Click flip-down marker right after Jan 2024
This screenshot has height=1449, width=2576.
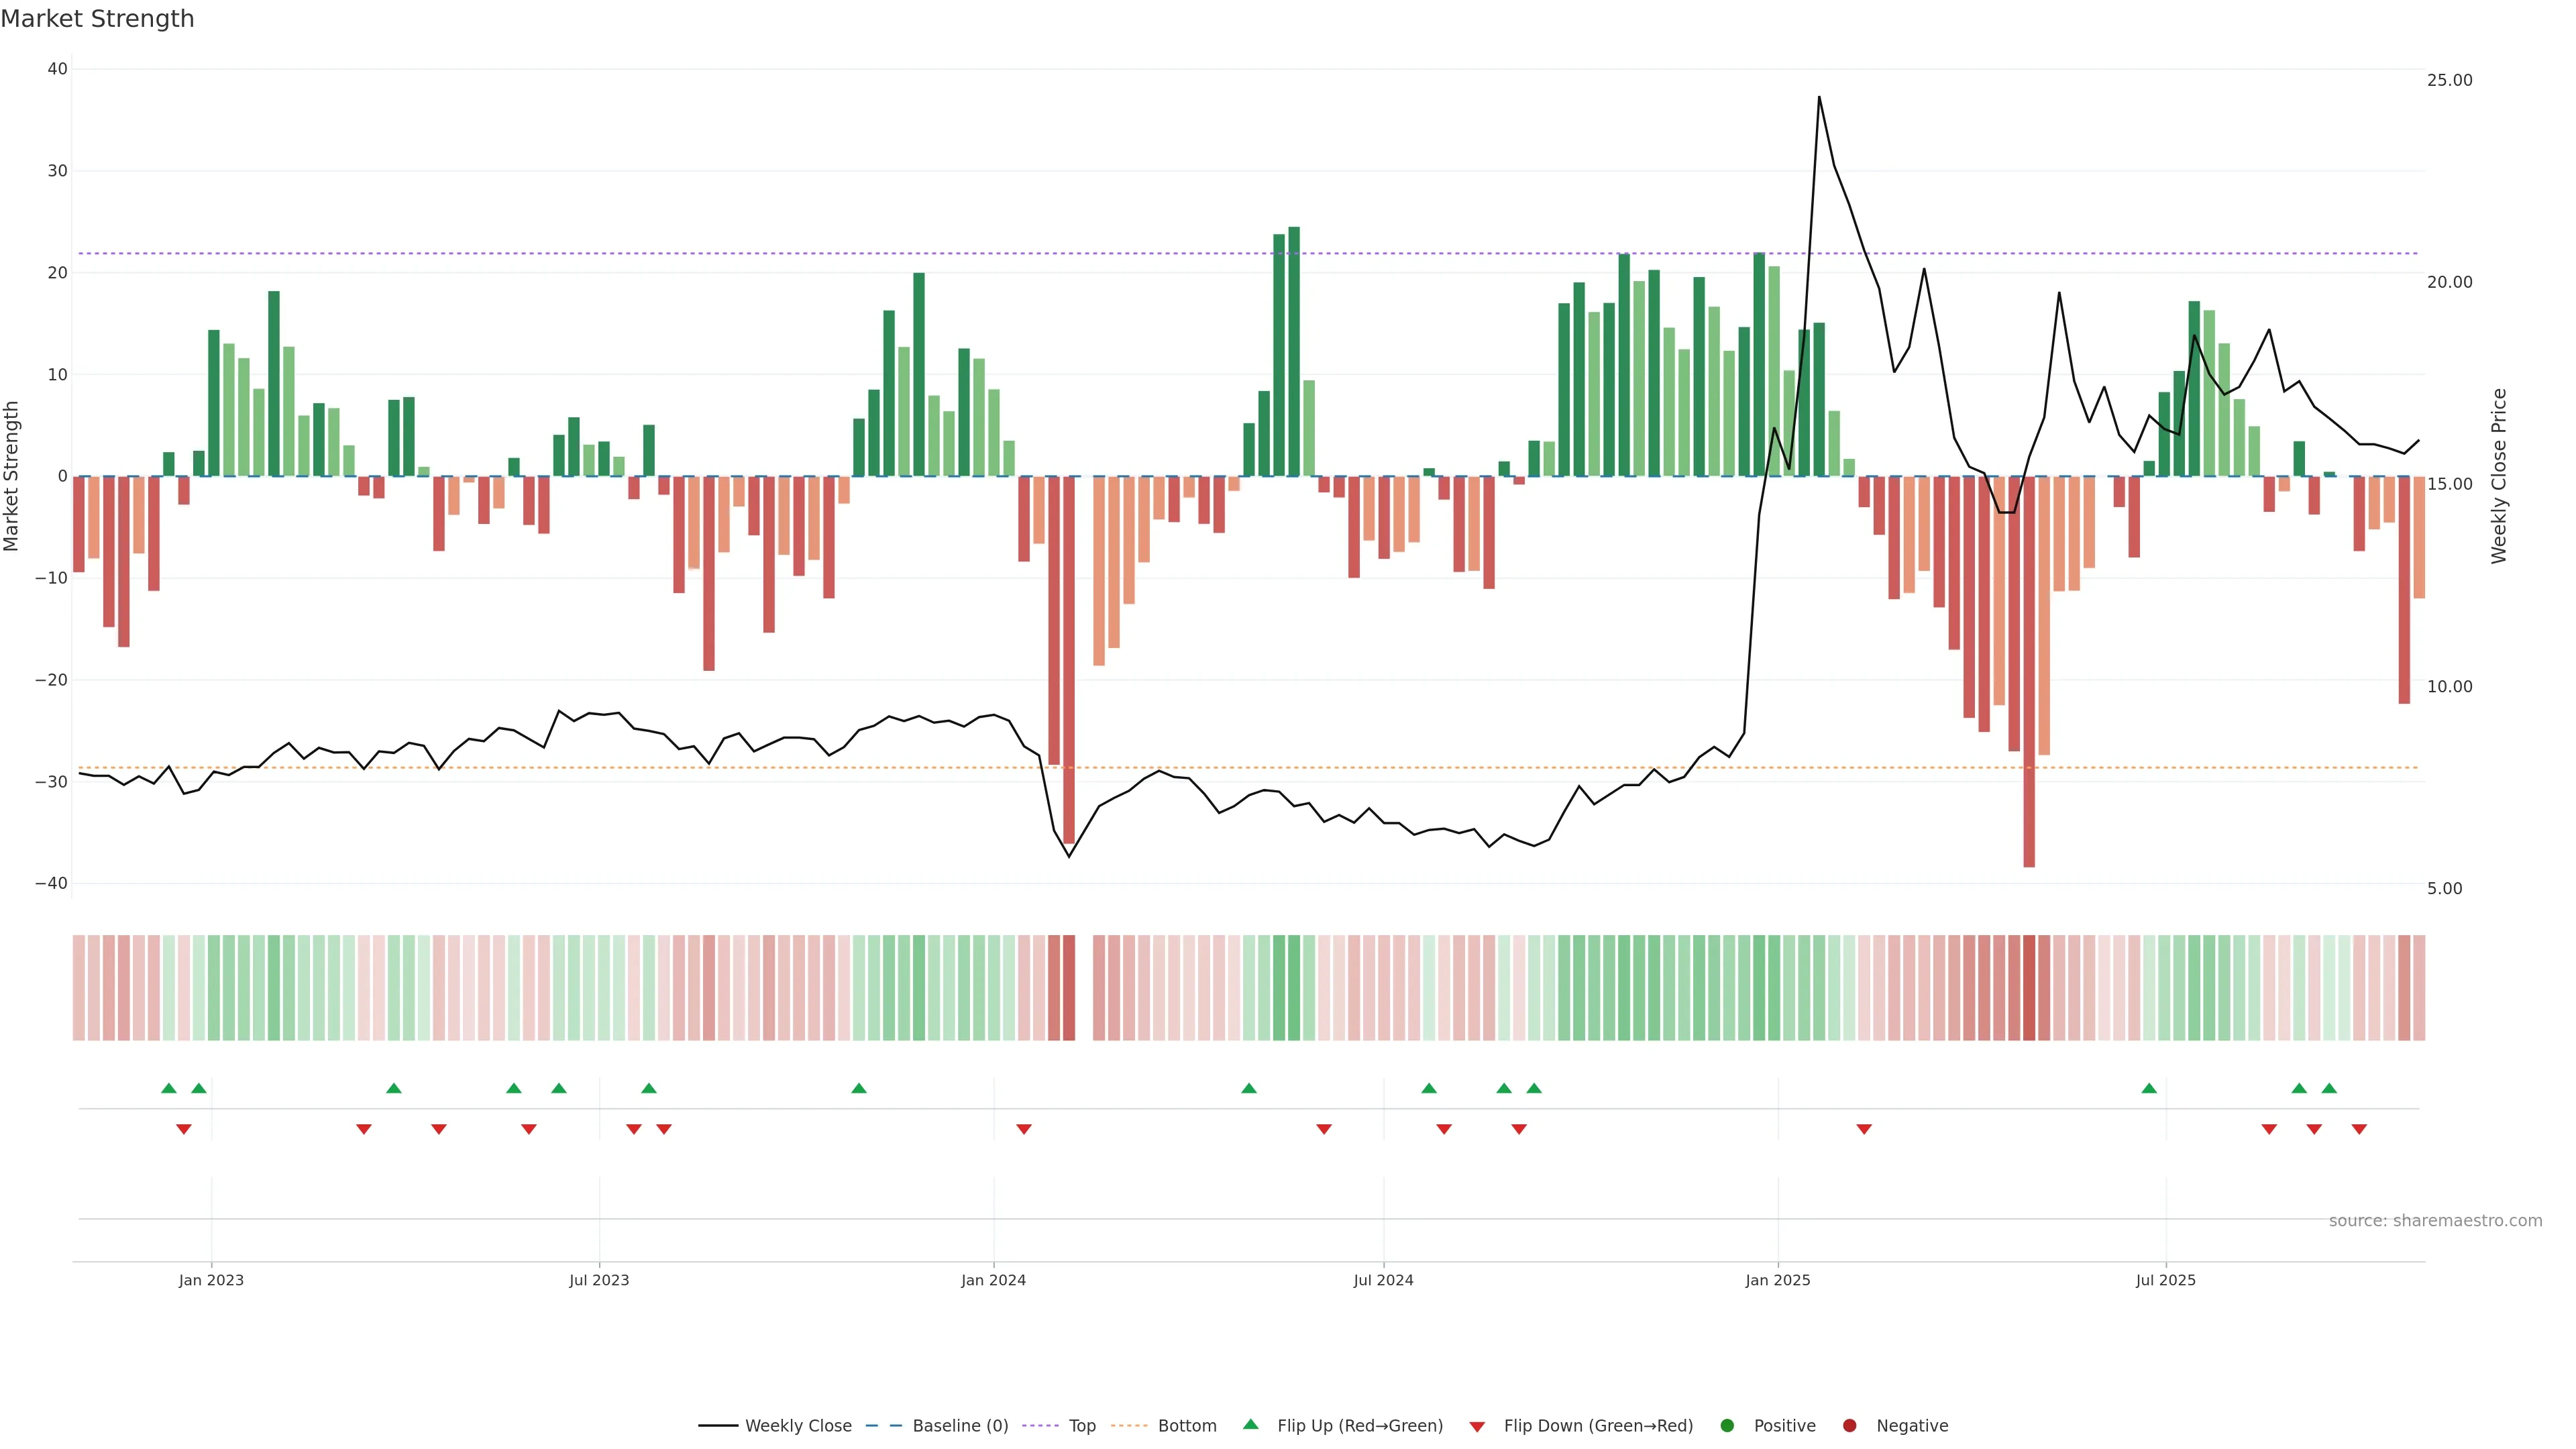tap(1024, 1129)
